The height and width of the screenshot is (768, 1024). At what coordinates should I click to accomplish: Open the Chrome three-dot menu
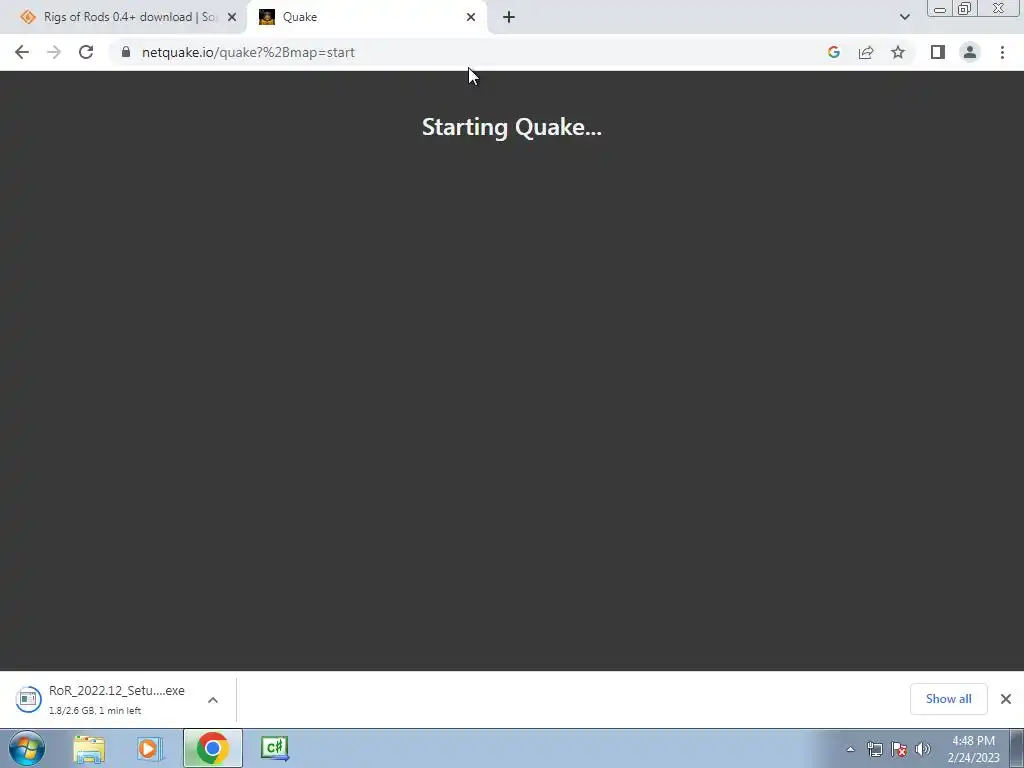(x=1002, y=52)
